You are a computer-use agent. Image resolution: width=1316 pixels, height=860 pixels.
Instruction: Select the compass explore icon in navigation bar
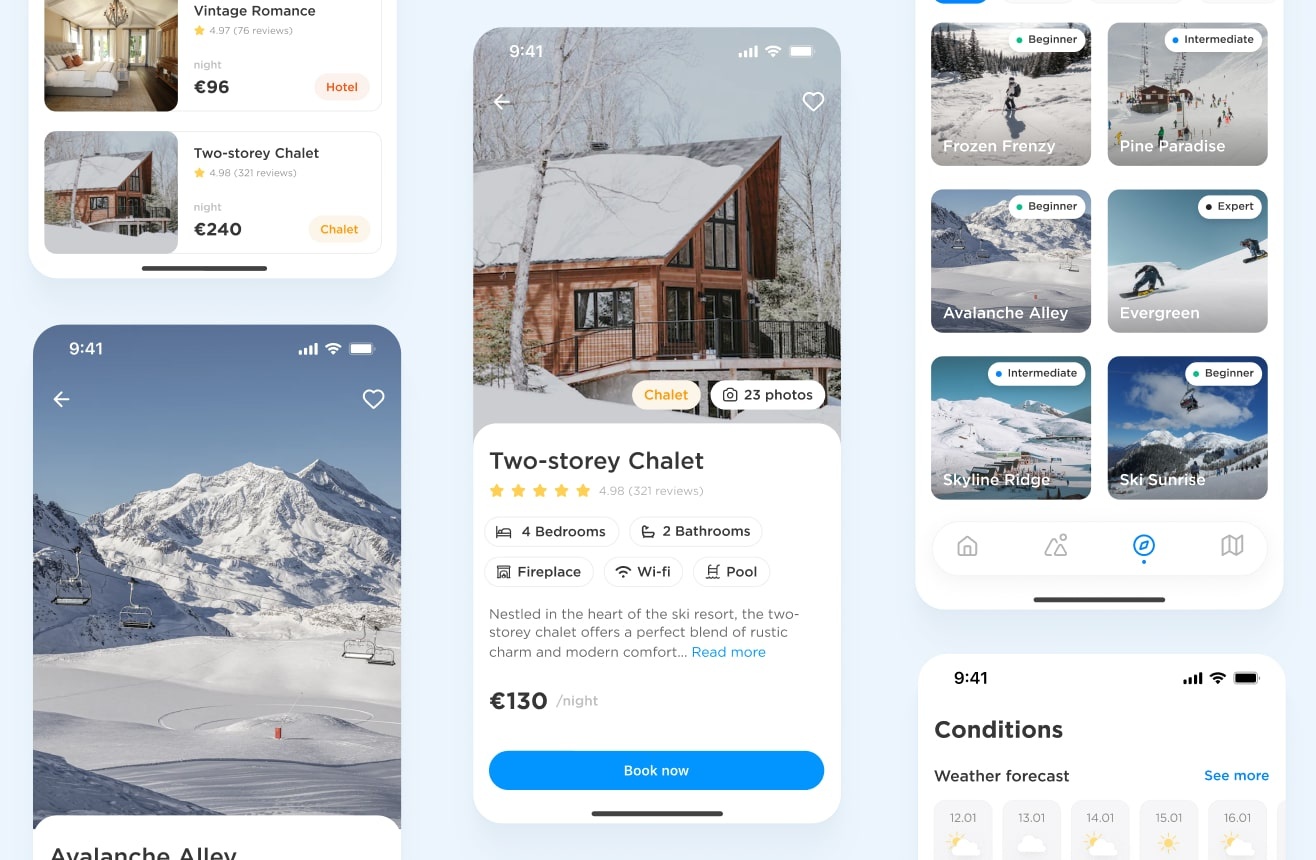(1143, 546)
